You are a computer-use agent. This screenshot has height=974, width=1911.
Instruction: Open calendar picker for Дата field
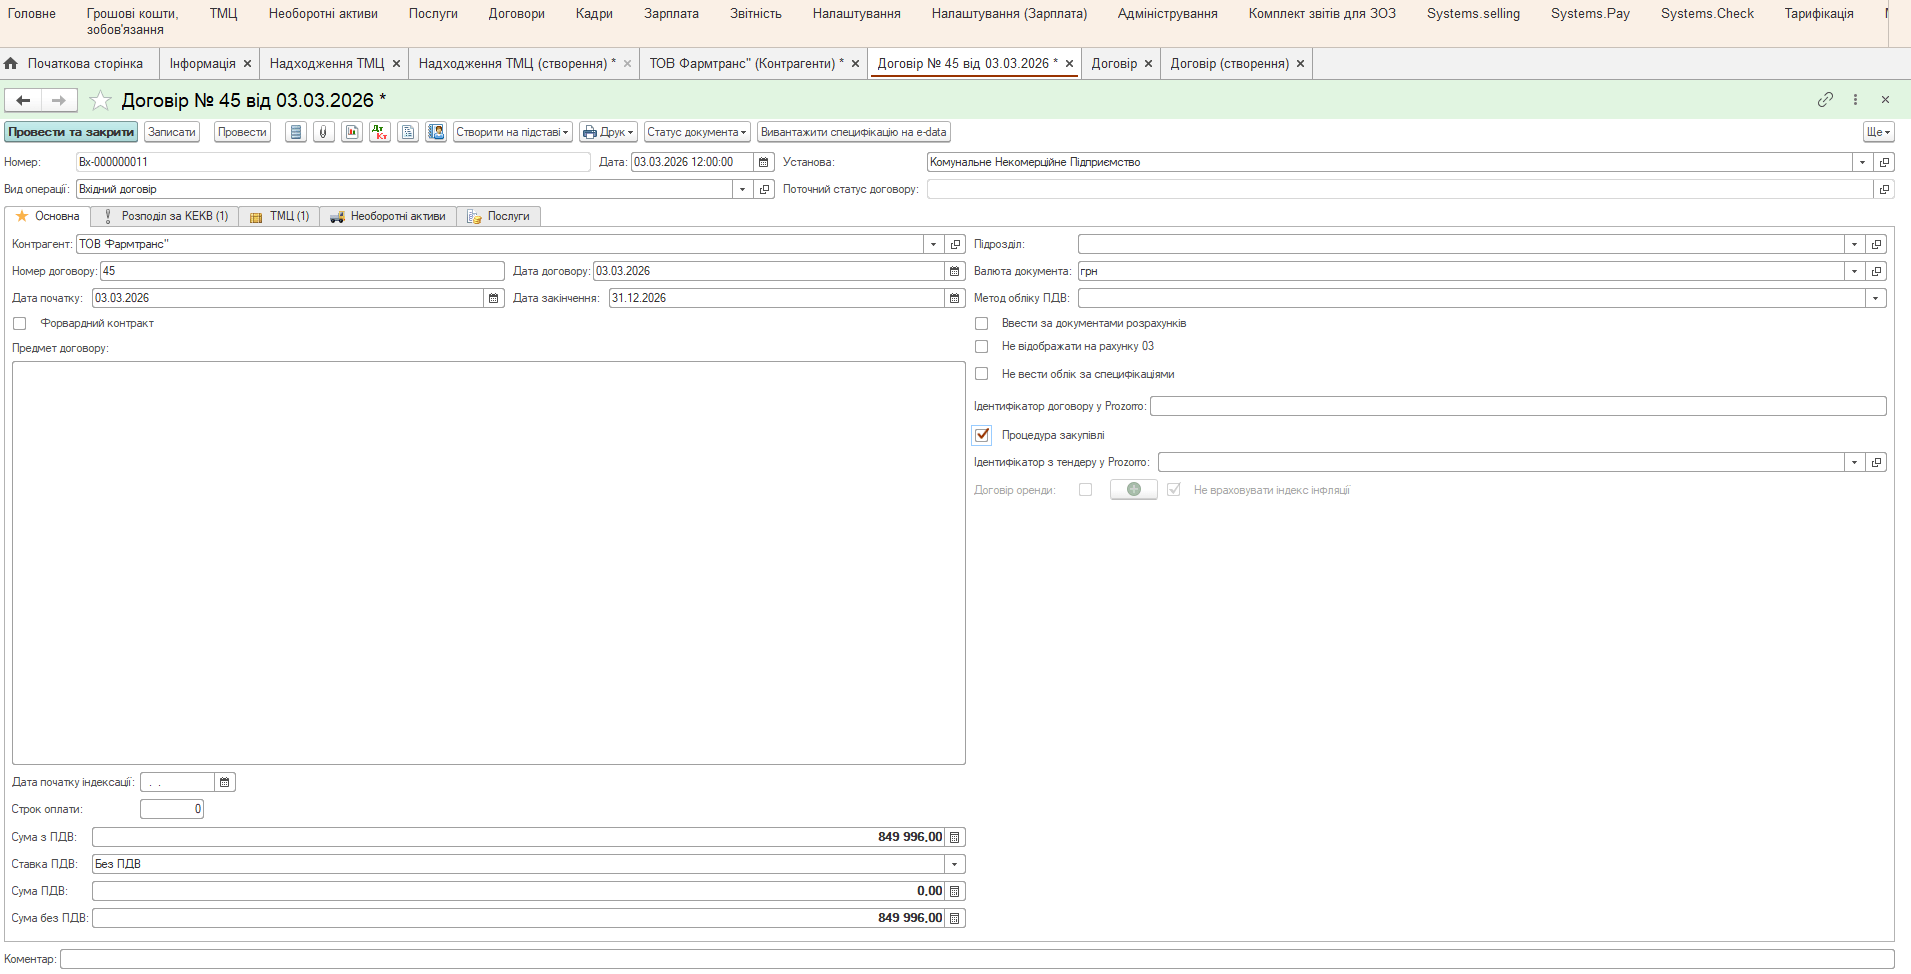[764, 162]
